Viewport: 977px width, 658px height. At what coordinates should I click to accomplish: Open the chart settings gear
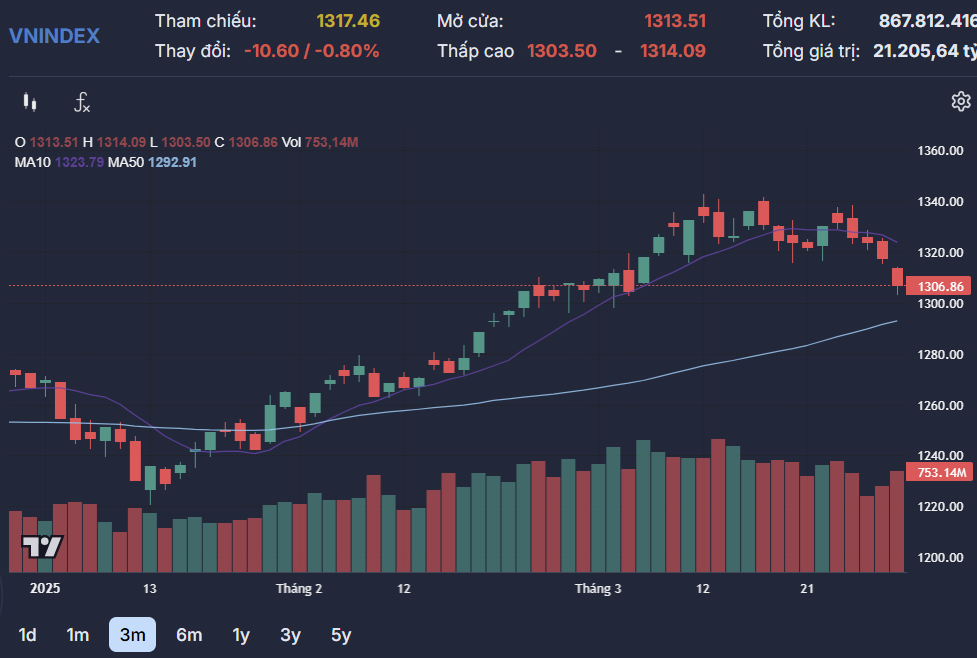(960, 100)
